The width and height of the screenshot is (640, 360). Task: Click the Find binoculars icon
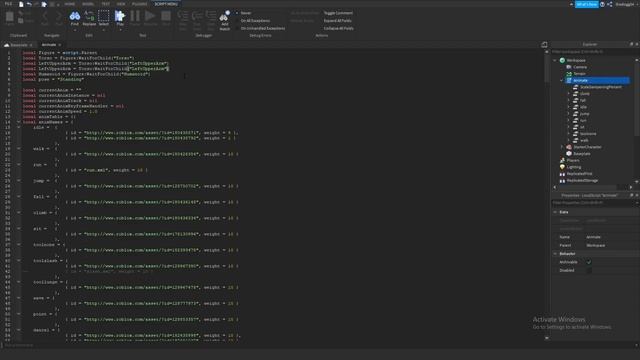click(75, 16)
